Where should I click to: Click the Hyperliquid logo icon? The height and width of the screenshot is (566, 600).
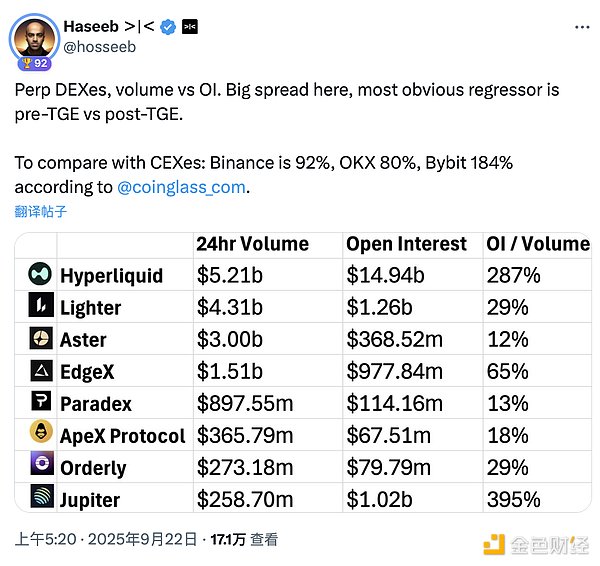39,273
